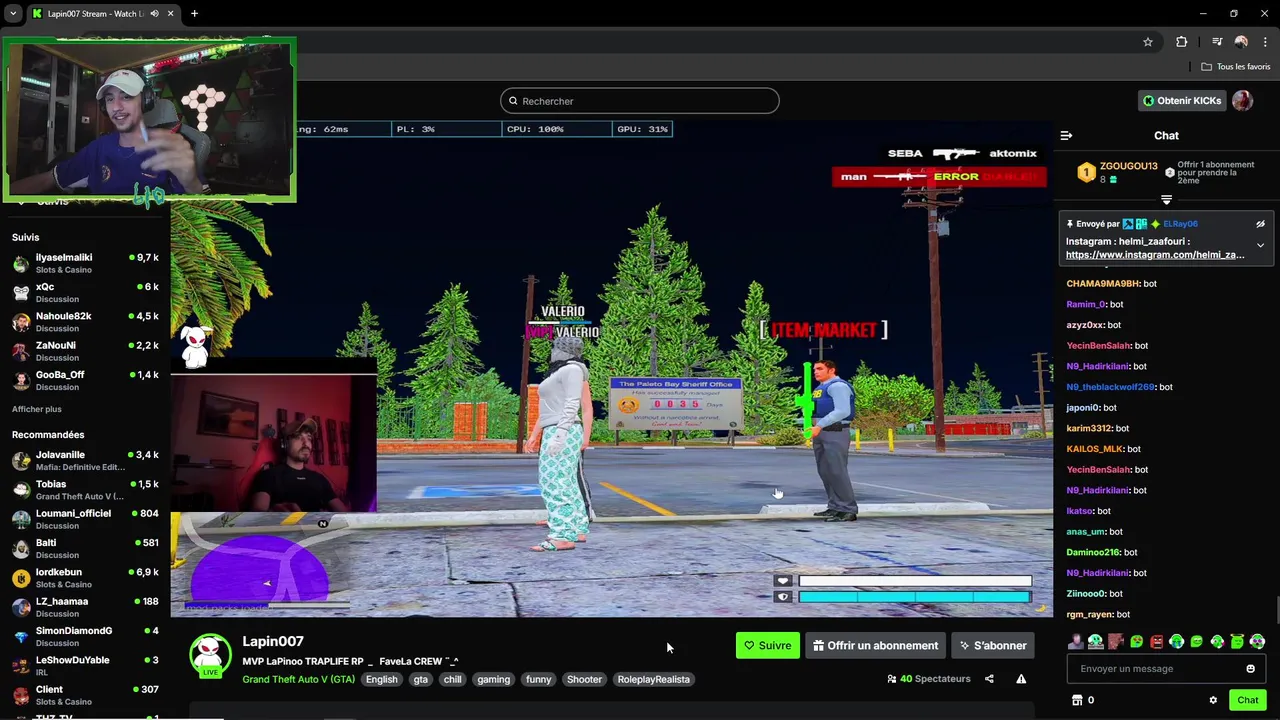Click Obtenir KICKs button

pos(1181,101)
